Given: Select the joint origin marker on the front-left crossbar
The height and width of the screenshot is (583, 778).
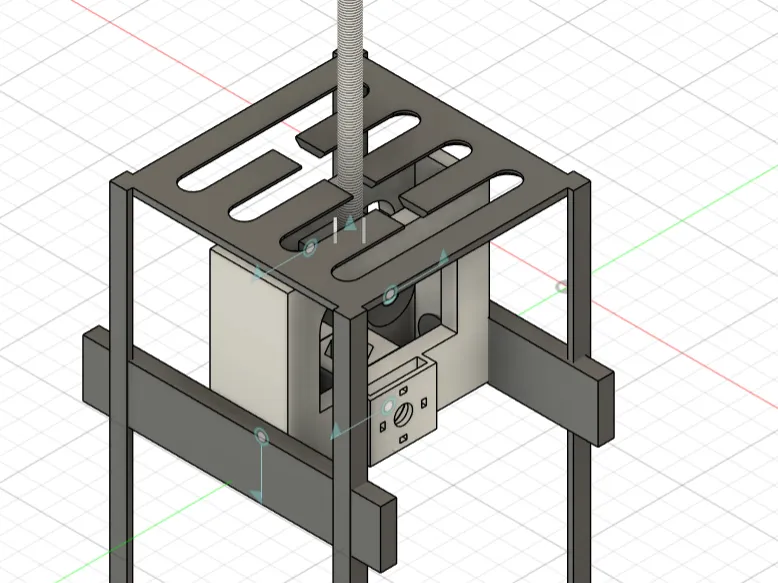Looking at the screenshot, I should click(261, 436).
